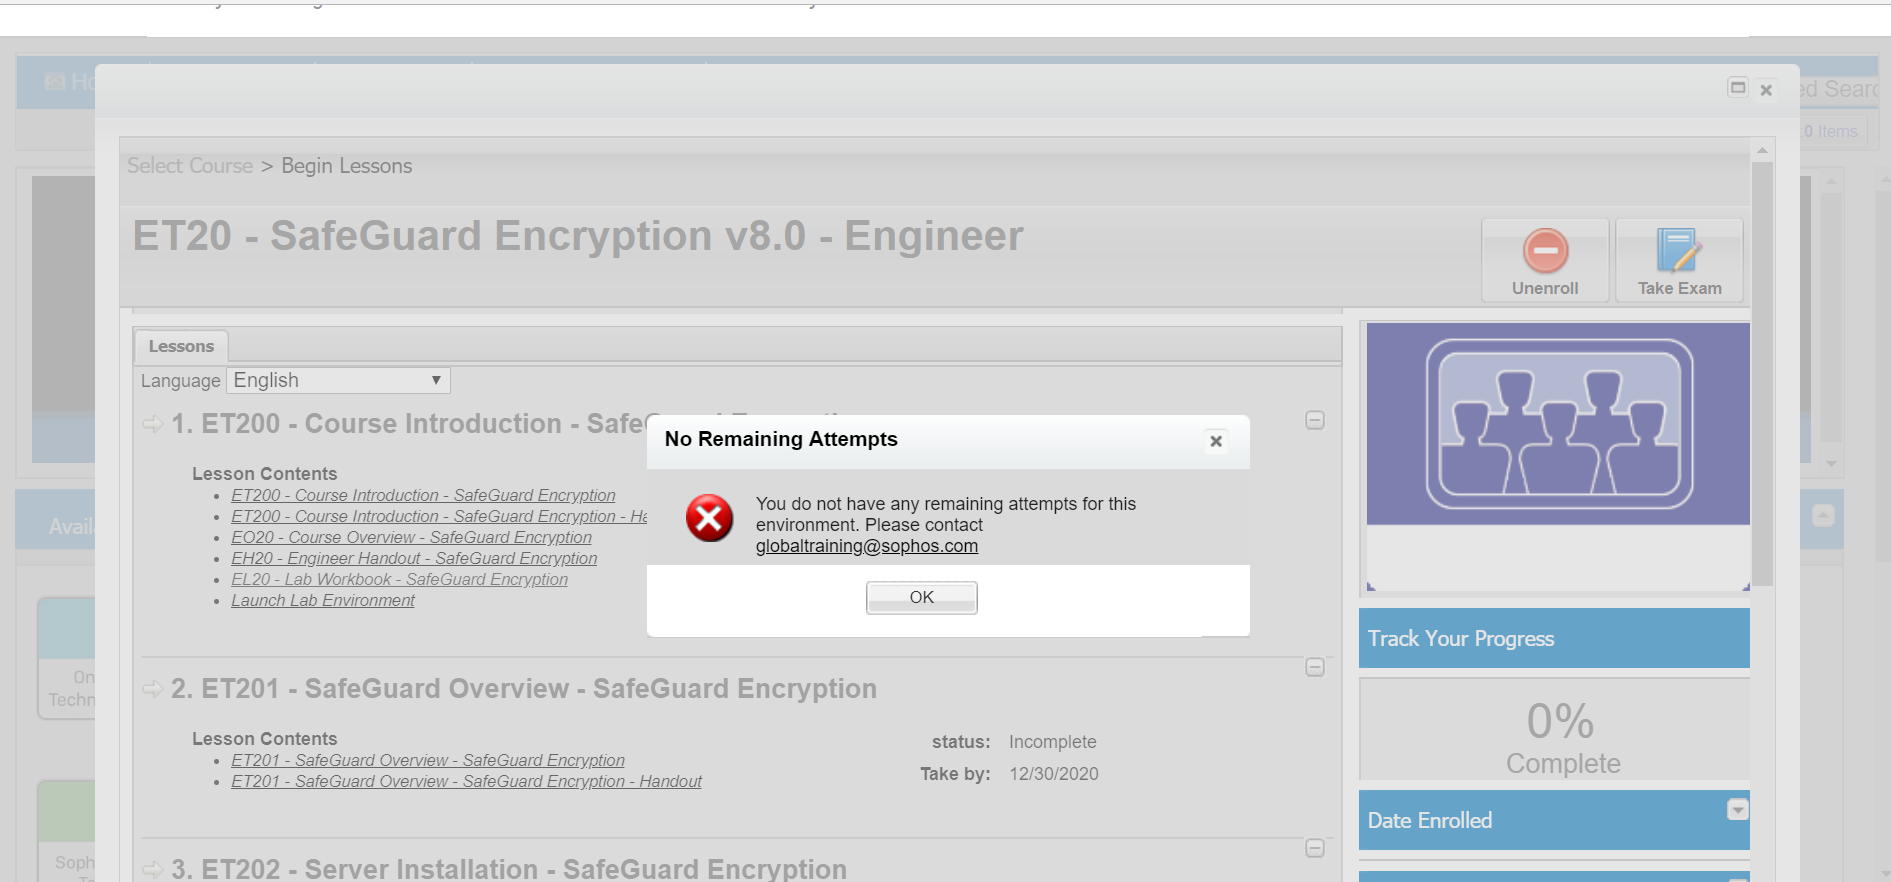
Task: Click OK in No Remaining Attempts dialog
Action: pyautogui.click(x=921, y=597)
